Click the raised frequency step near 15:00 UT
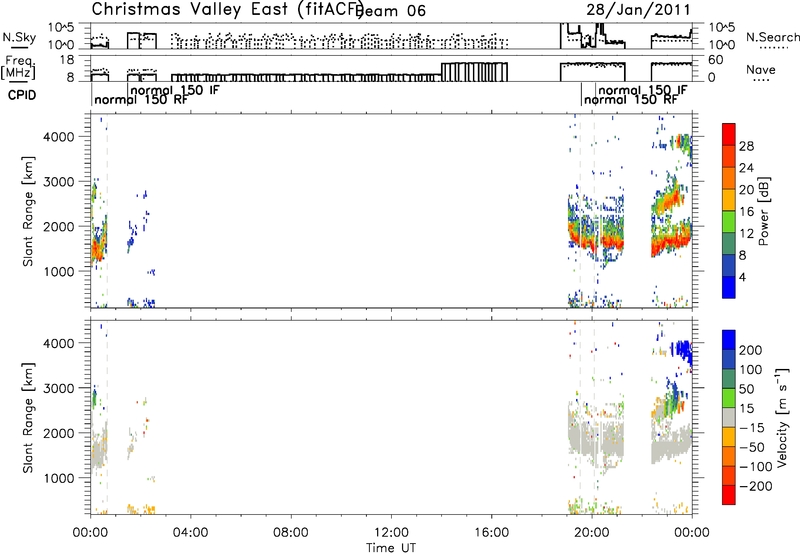Image resolution: width=800 pixels, height=554 pixels. tap(474, 72)
